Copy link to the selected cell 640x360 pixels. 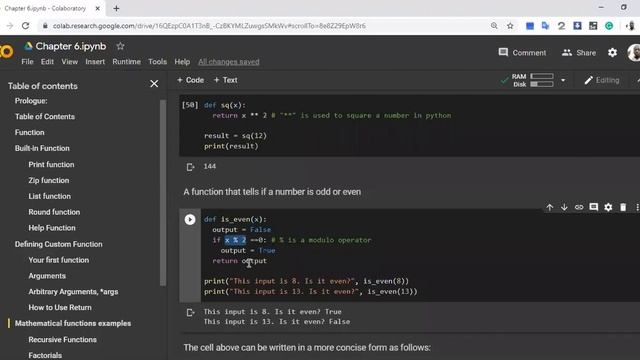[x=579, y=207]
